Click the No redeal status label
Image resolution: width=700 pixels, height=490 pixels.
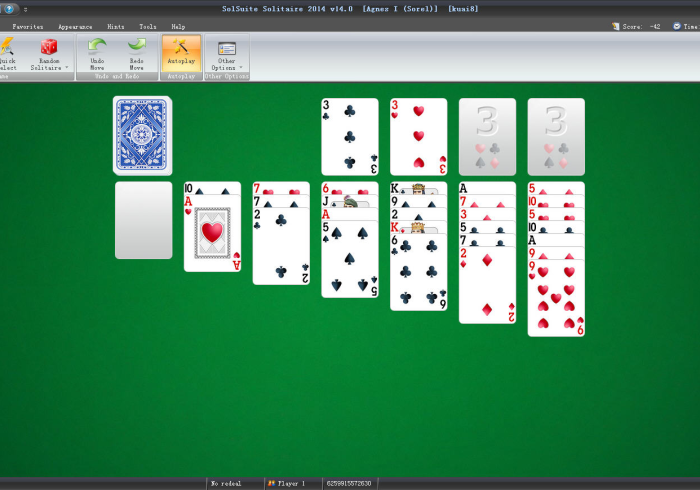(226, 483)
